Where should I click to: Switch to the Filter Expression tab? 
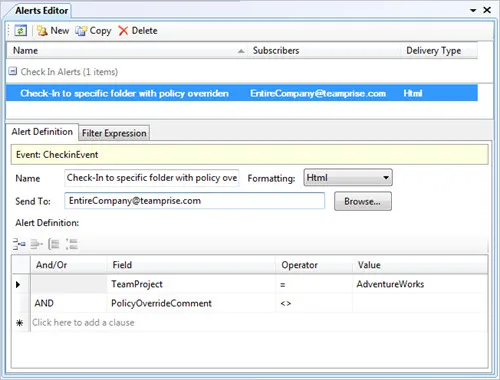point(114,133)
